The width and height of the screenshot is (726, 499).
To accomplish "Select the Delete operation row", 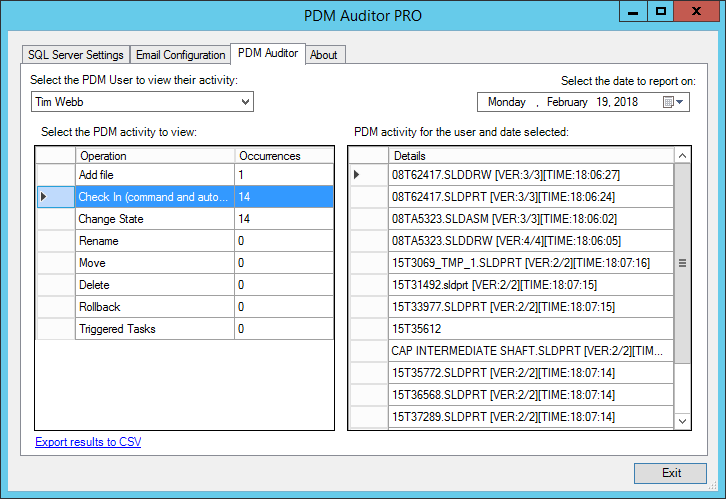I will (x=185, y=285).
